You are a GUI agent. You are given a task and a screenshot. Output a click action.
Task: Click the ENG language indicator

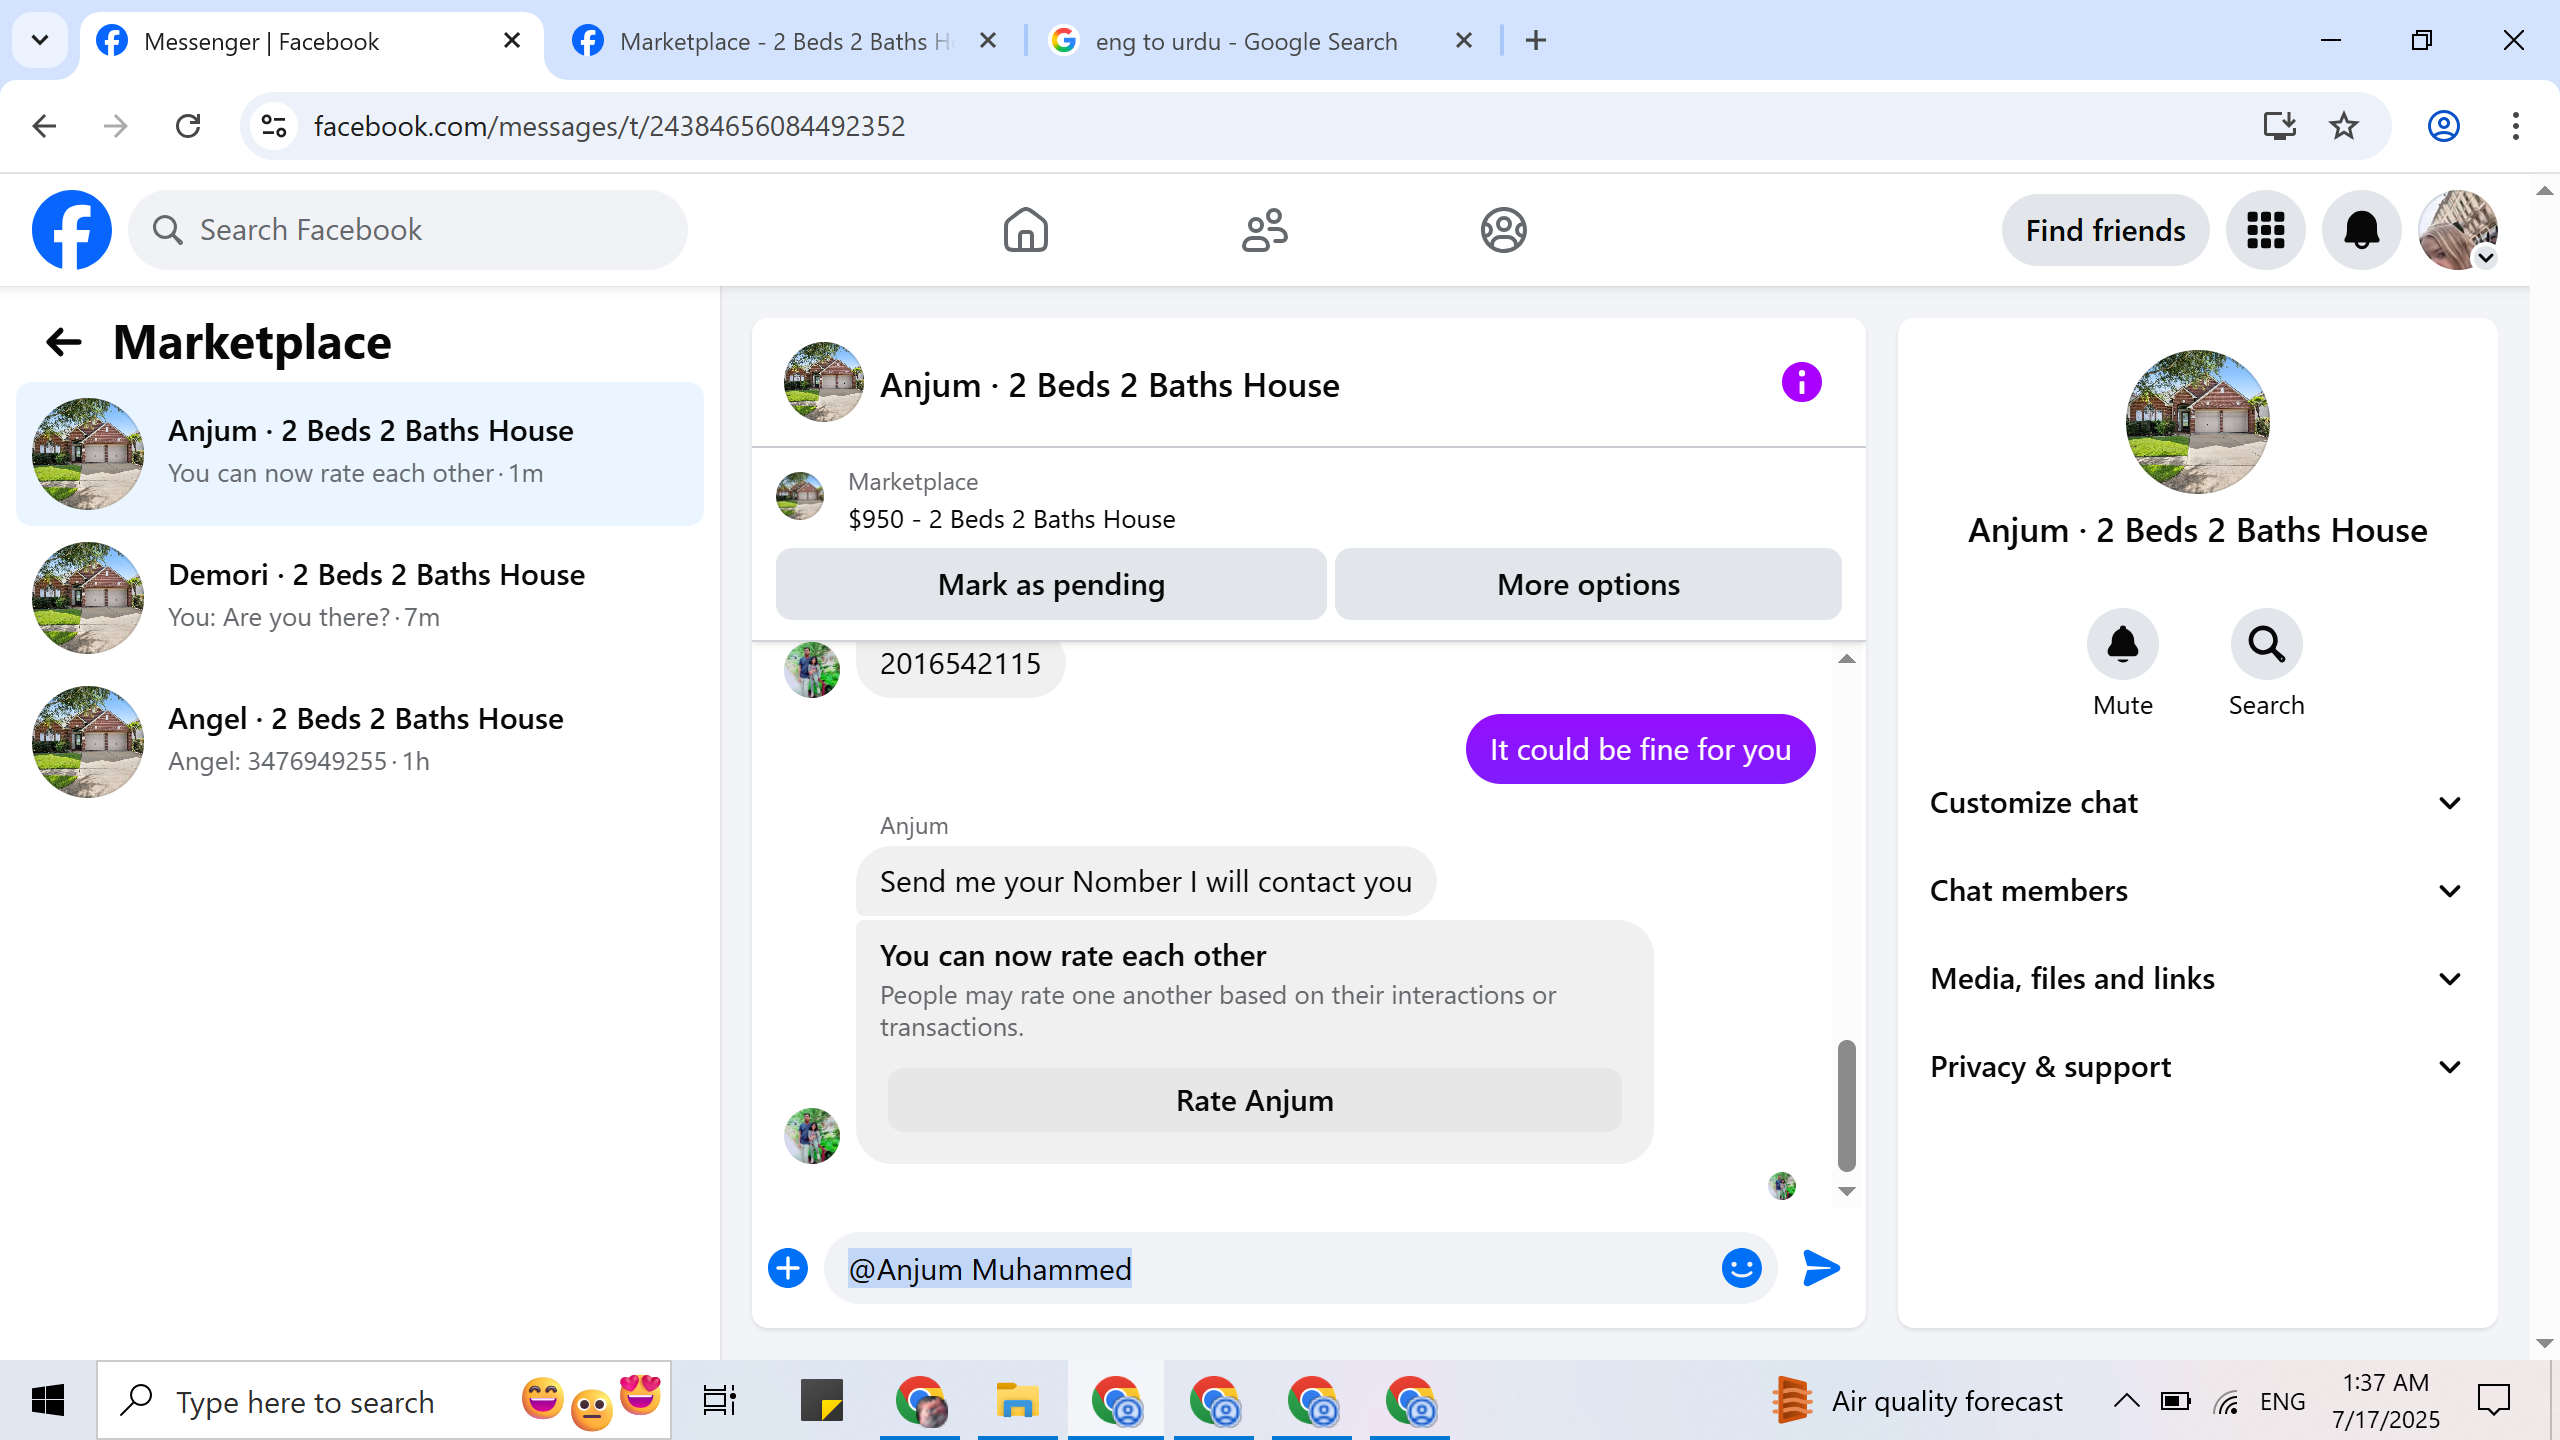click(2282, 1401)
